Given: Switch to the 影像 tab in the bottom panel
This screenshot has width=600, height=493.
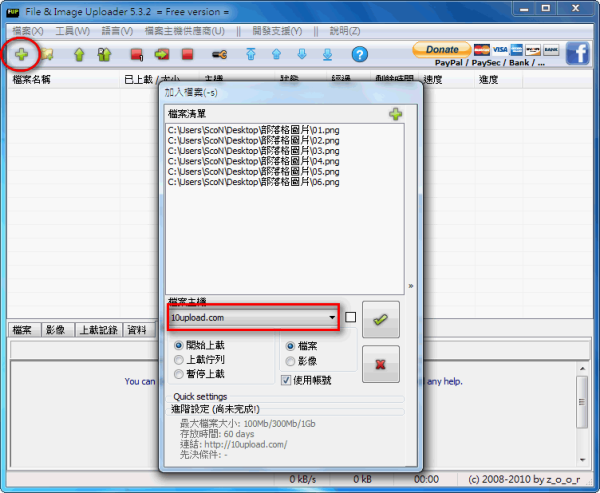Looking at the screenshot, I should [x=57, y=330].
